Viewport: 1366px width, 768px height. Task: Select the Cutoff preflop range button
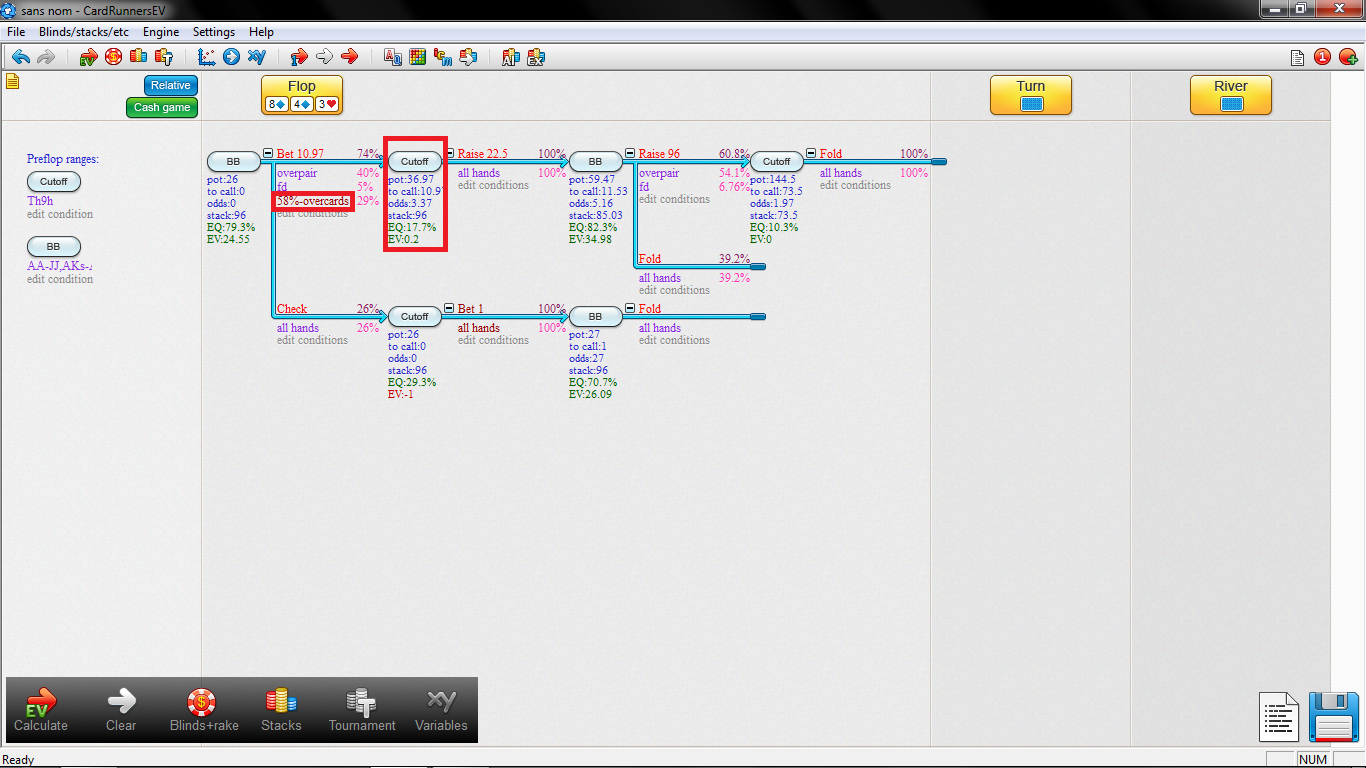[54, 182]
